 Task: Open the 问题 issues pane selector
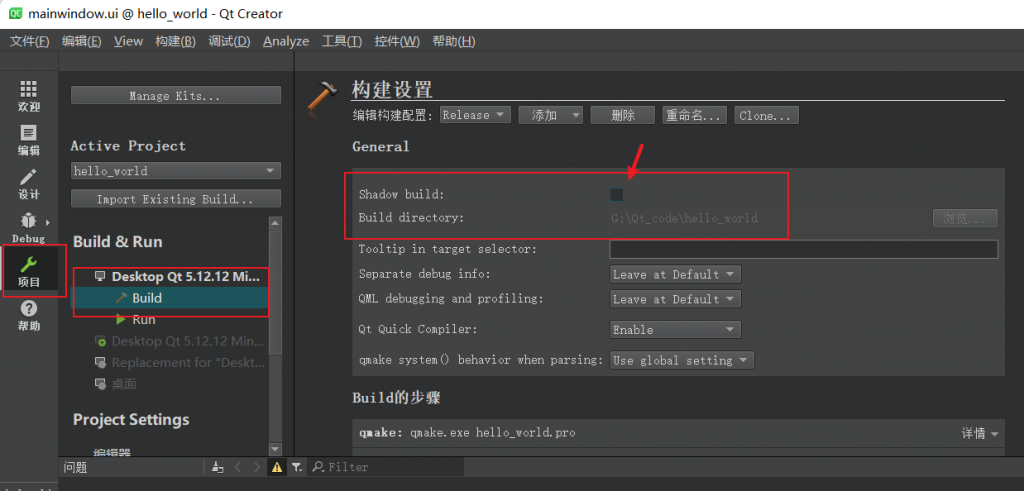75,467
